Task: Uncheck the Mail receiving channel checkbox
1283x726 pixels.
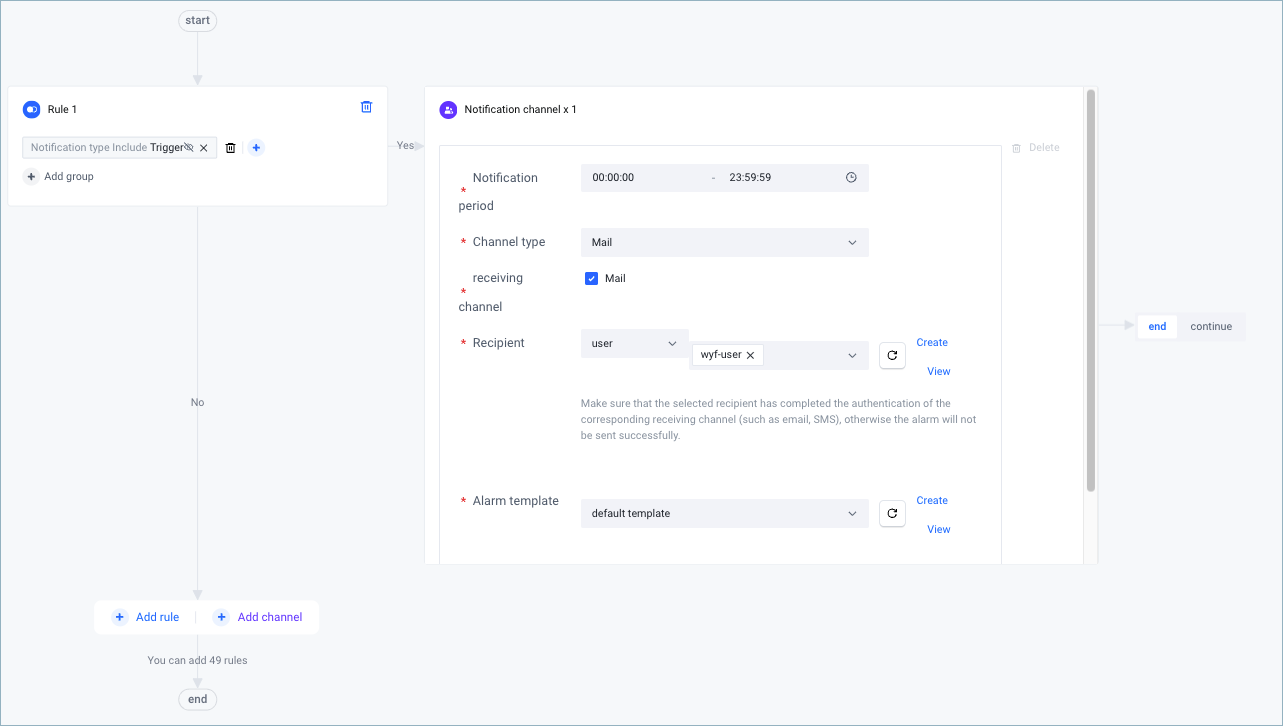Action: (x=591, y=279)
